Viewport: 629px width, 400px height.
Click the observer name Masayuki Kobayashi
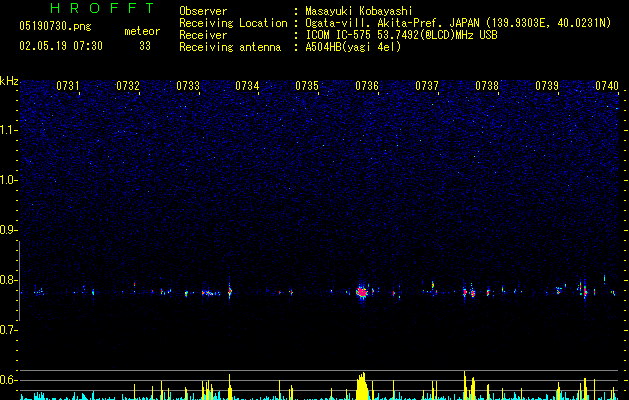tap(359, 11)
